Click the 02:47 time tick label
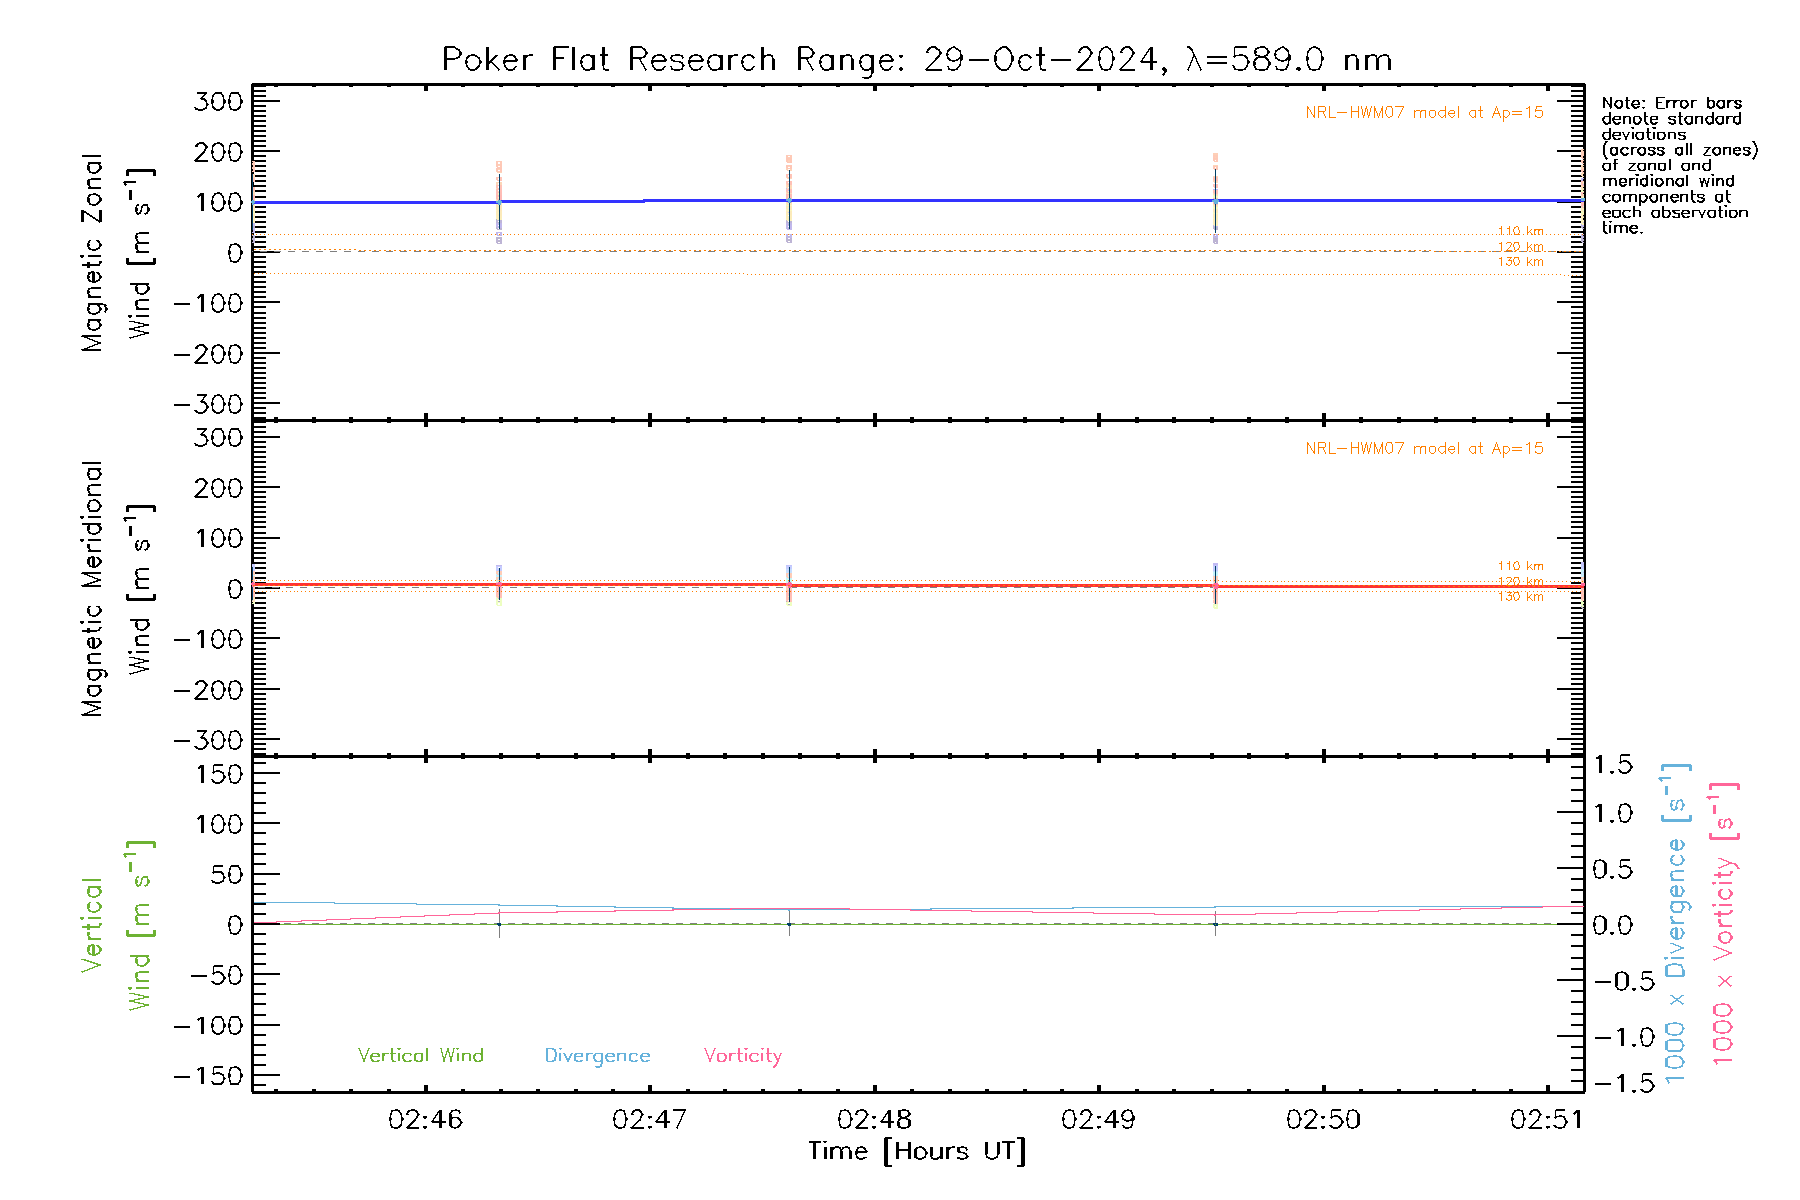The width and height of the screenshot is (1800, 1200). tap(649, 1119)
